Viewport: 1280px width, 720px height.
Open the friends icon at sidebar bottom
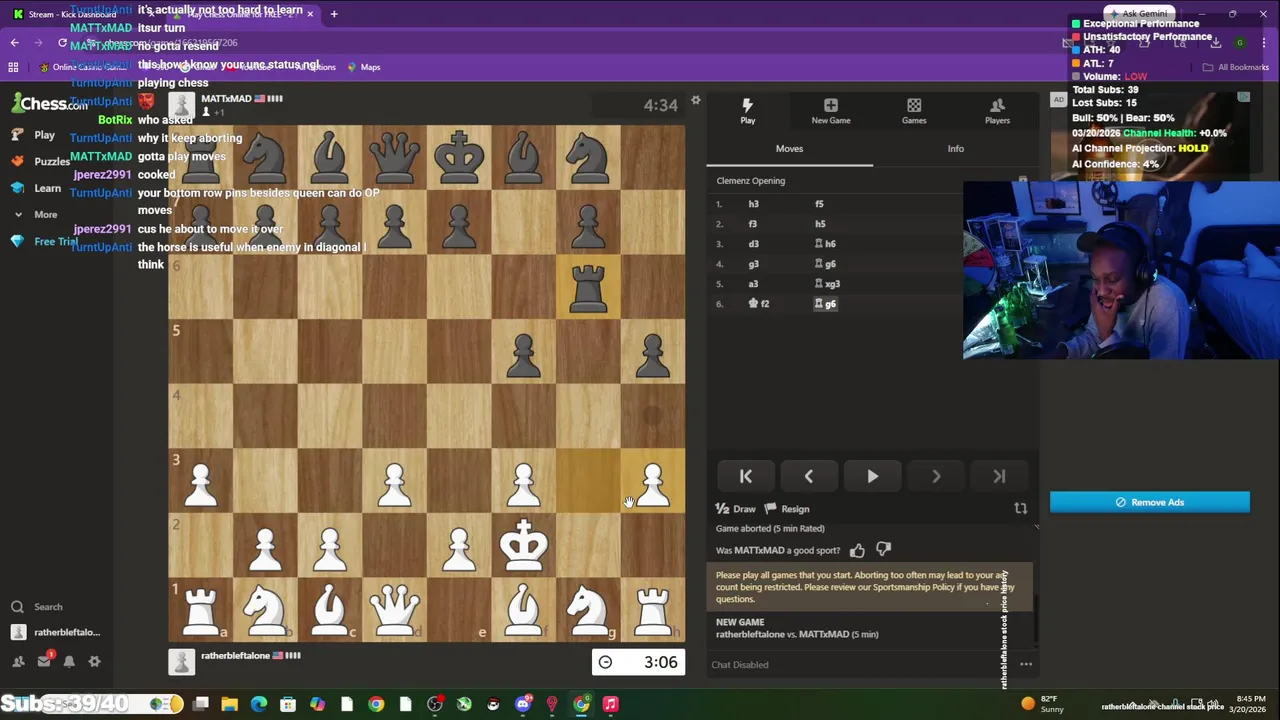(x=18, y=661)
